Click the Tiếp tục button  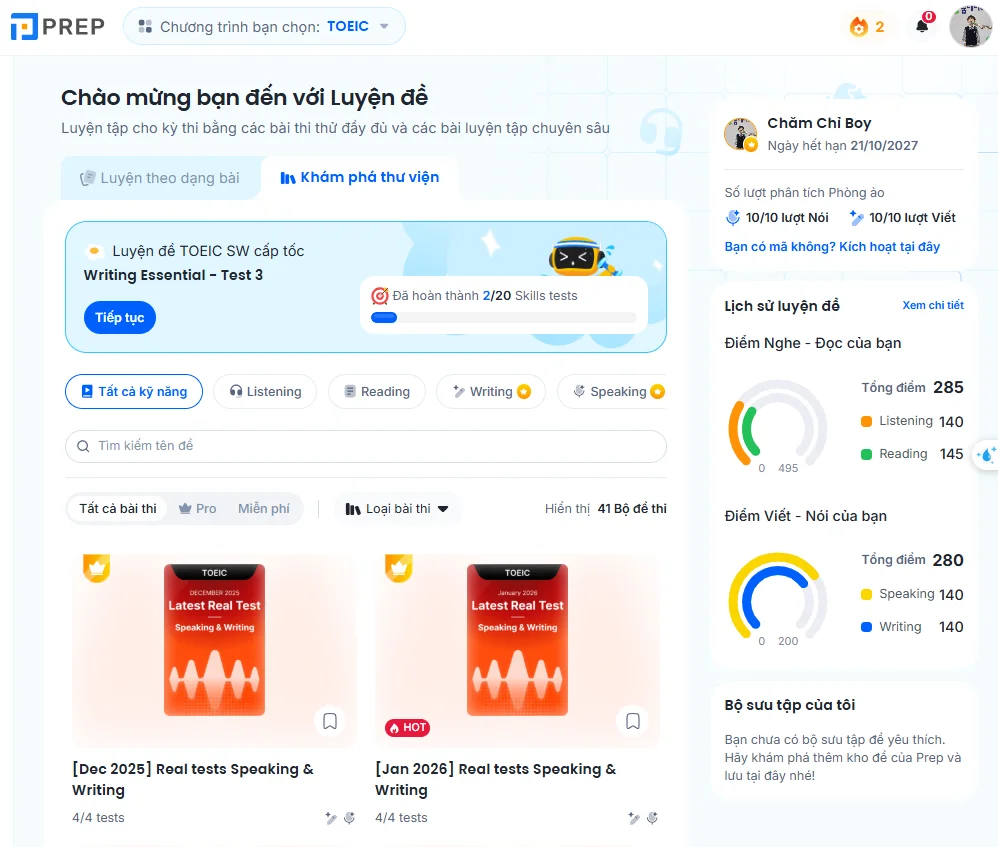(x=120, y=318)
